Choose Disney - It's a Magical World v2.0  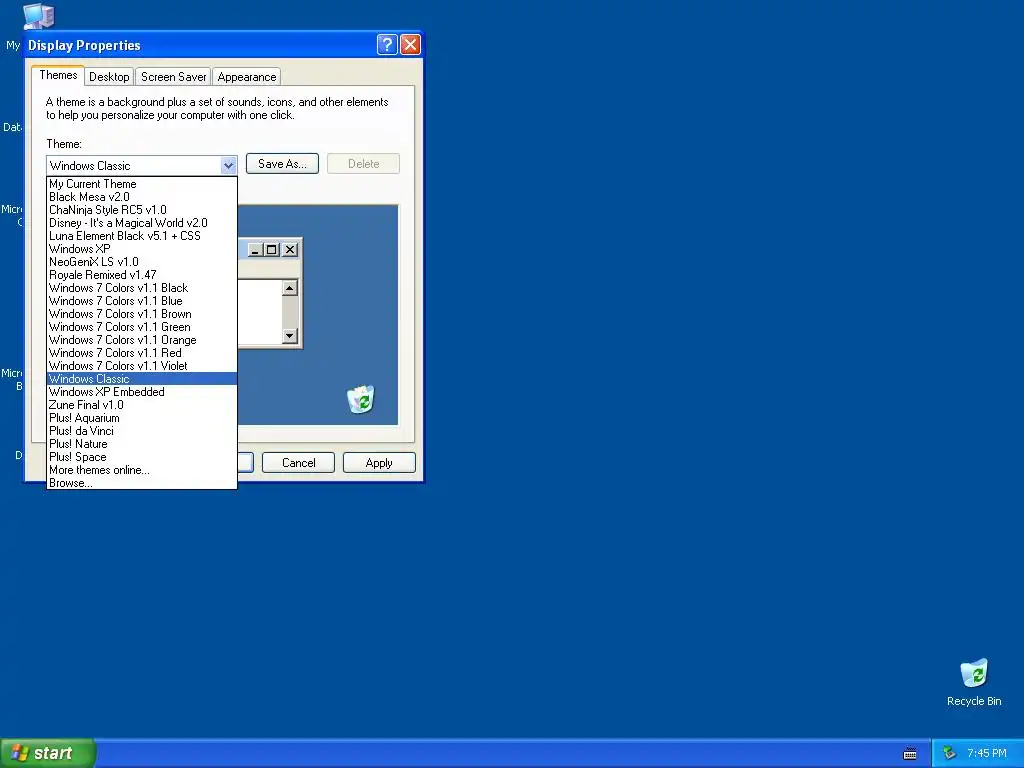coord(142,223)
